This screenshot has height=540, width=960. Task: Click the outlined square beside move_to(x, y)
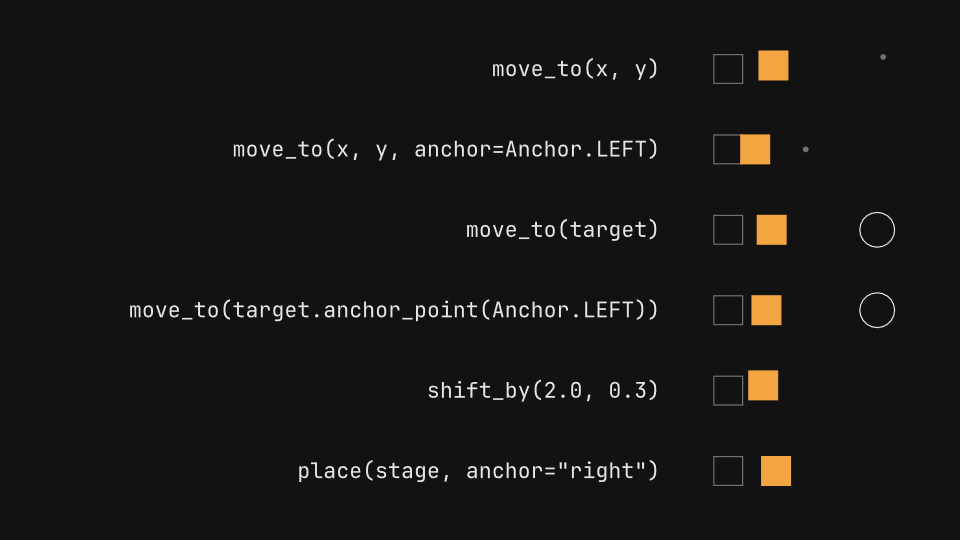(728, 69)
